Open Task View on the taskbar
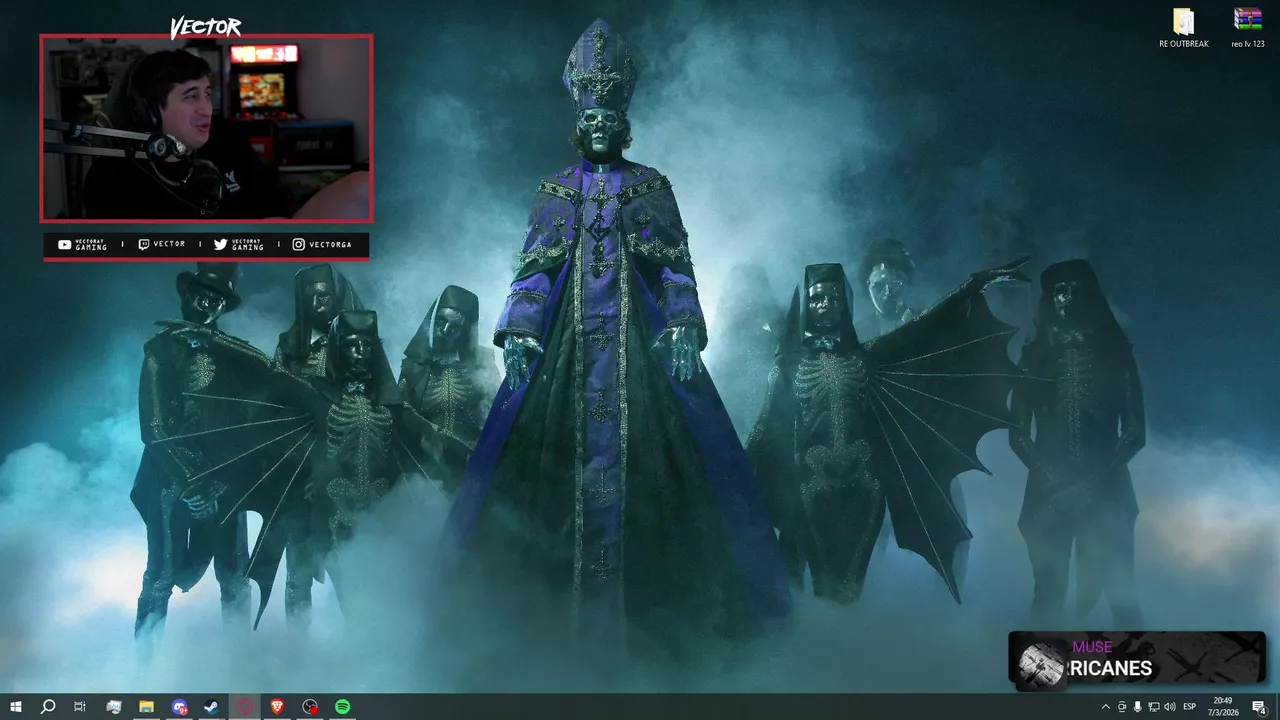This screenshot has height=720, width=1280. (x=80, y=707)
